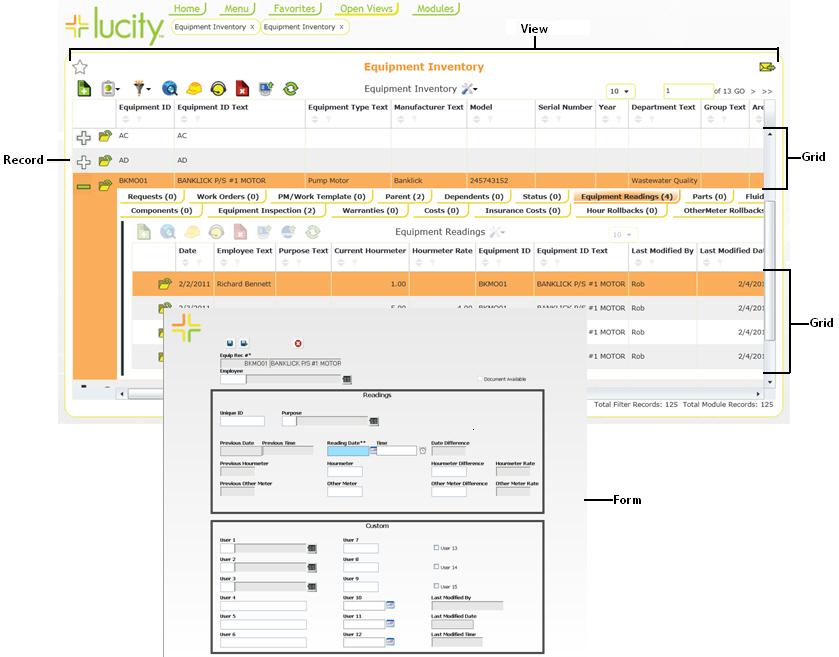Select the add new record icon on toolbar

(85, 89)
